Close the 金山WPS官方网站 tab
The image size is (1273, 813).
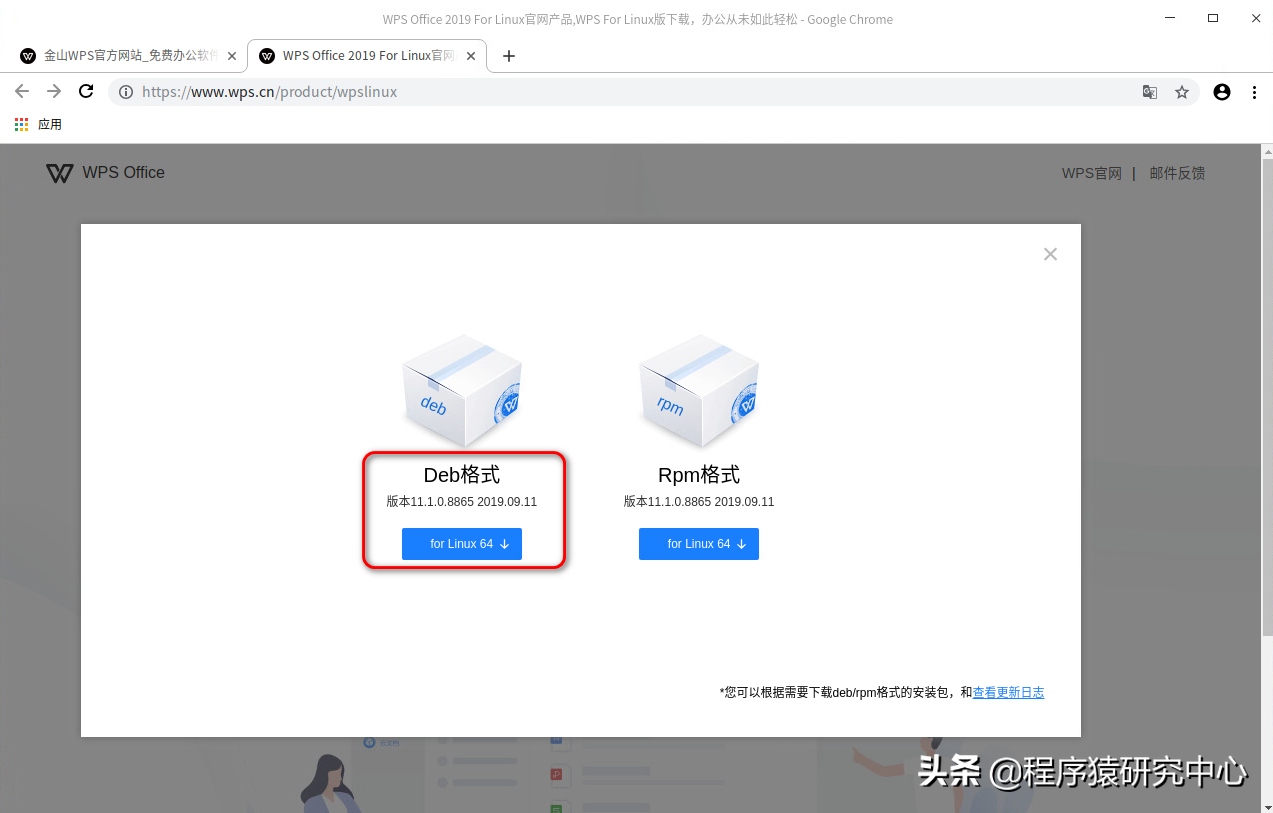click(x=232, y=56)
